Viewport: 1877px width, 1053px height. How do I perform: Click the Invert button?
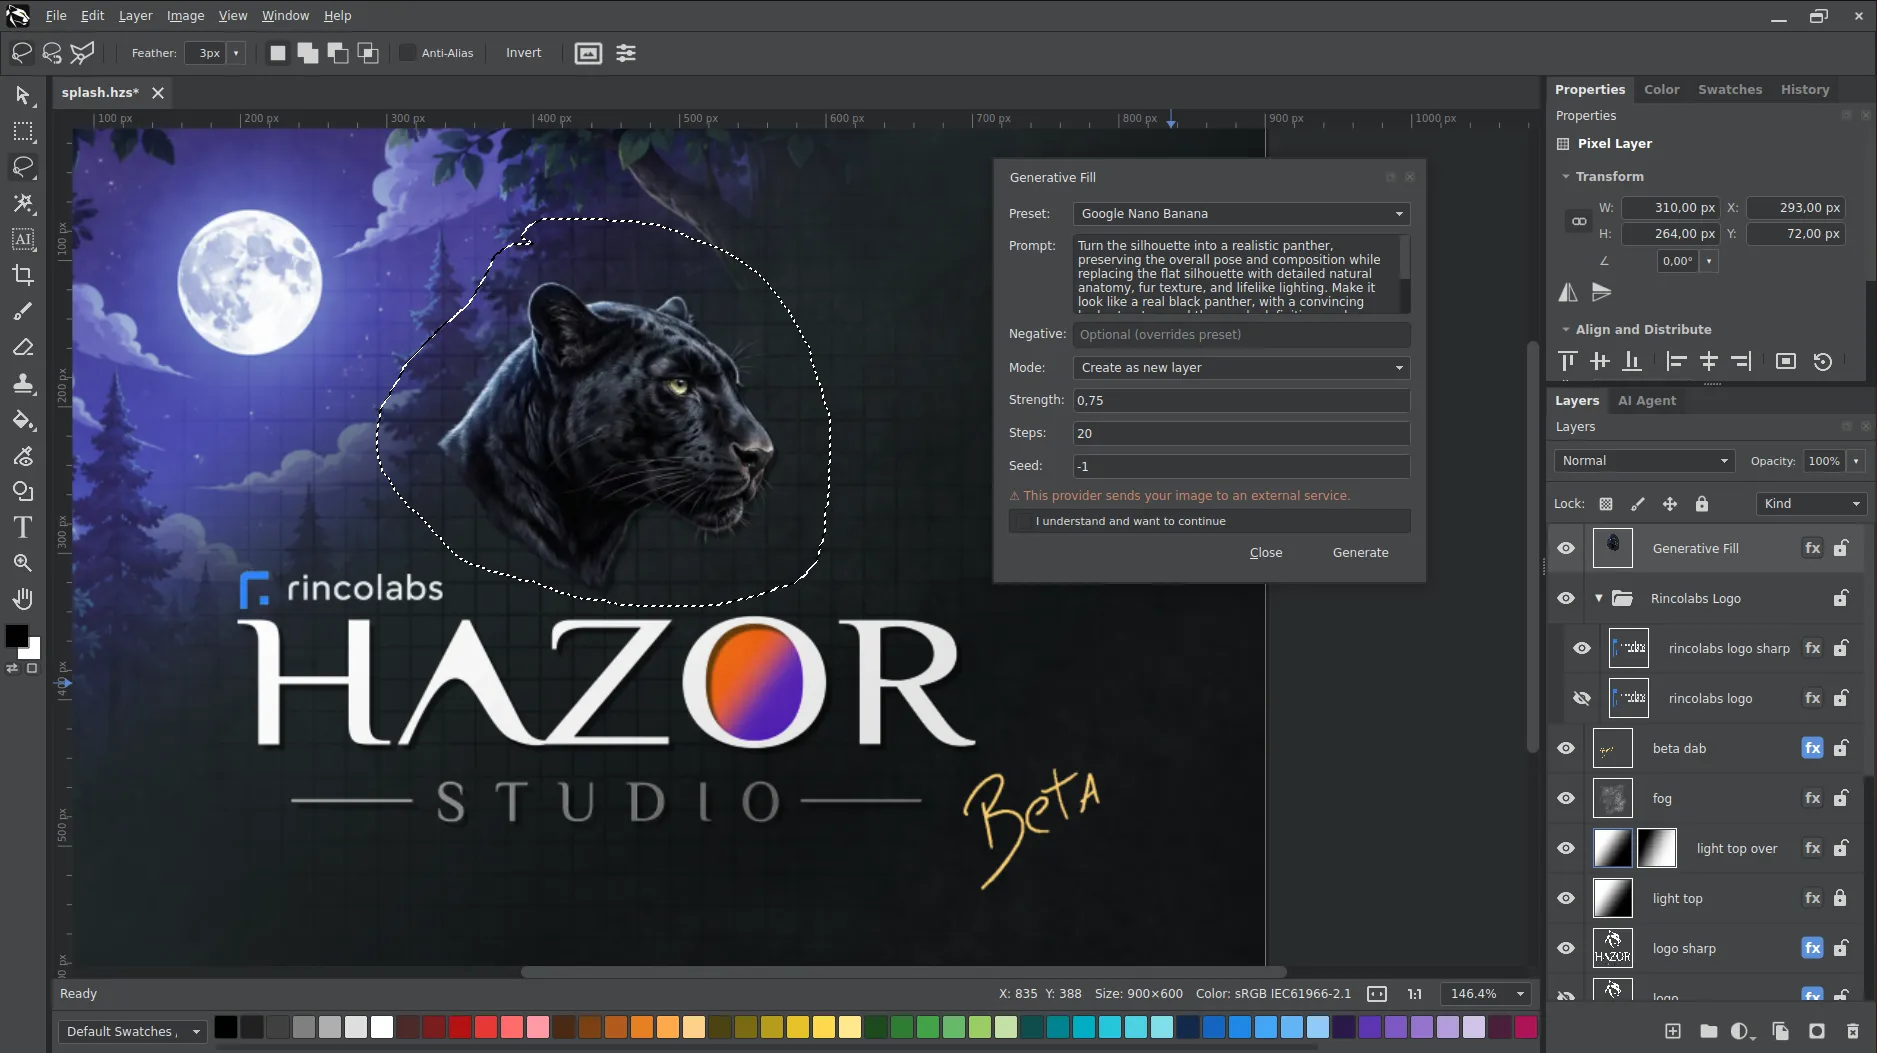coord(523,53)
